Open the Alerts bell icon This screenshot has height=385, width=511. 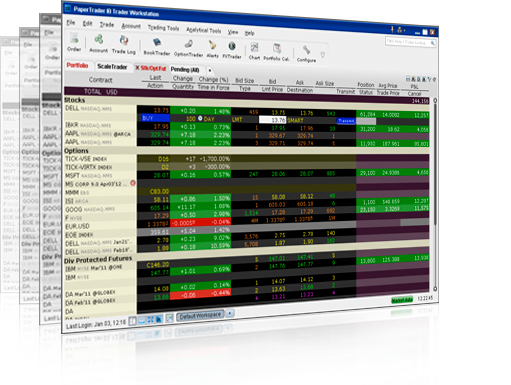click(212, 49)
